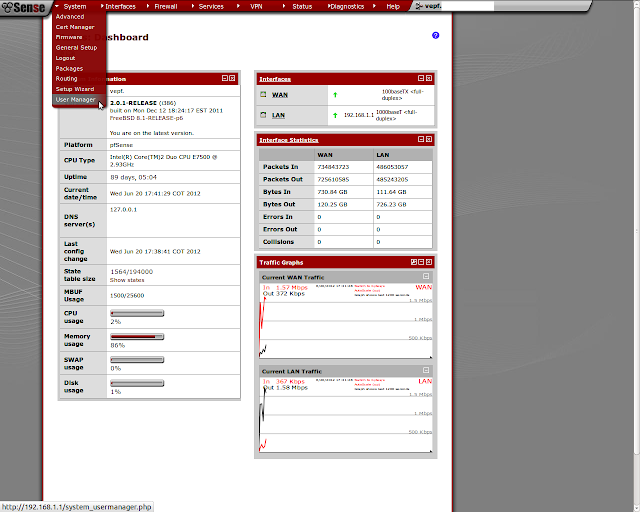The height and width of the screenshot is (512, 640).
Task: Click the Show states link
Action: pyautogui.click(x=127, y=280)
